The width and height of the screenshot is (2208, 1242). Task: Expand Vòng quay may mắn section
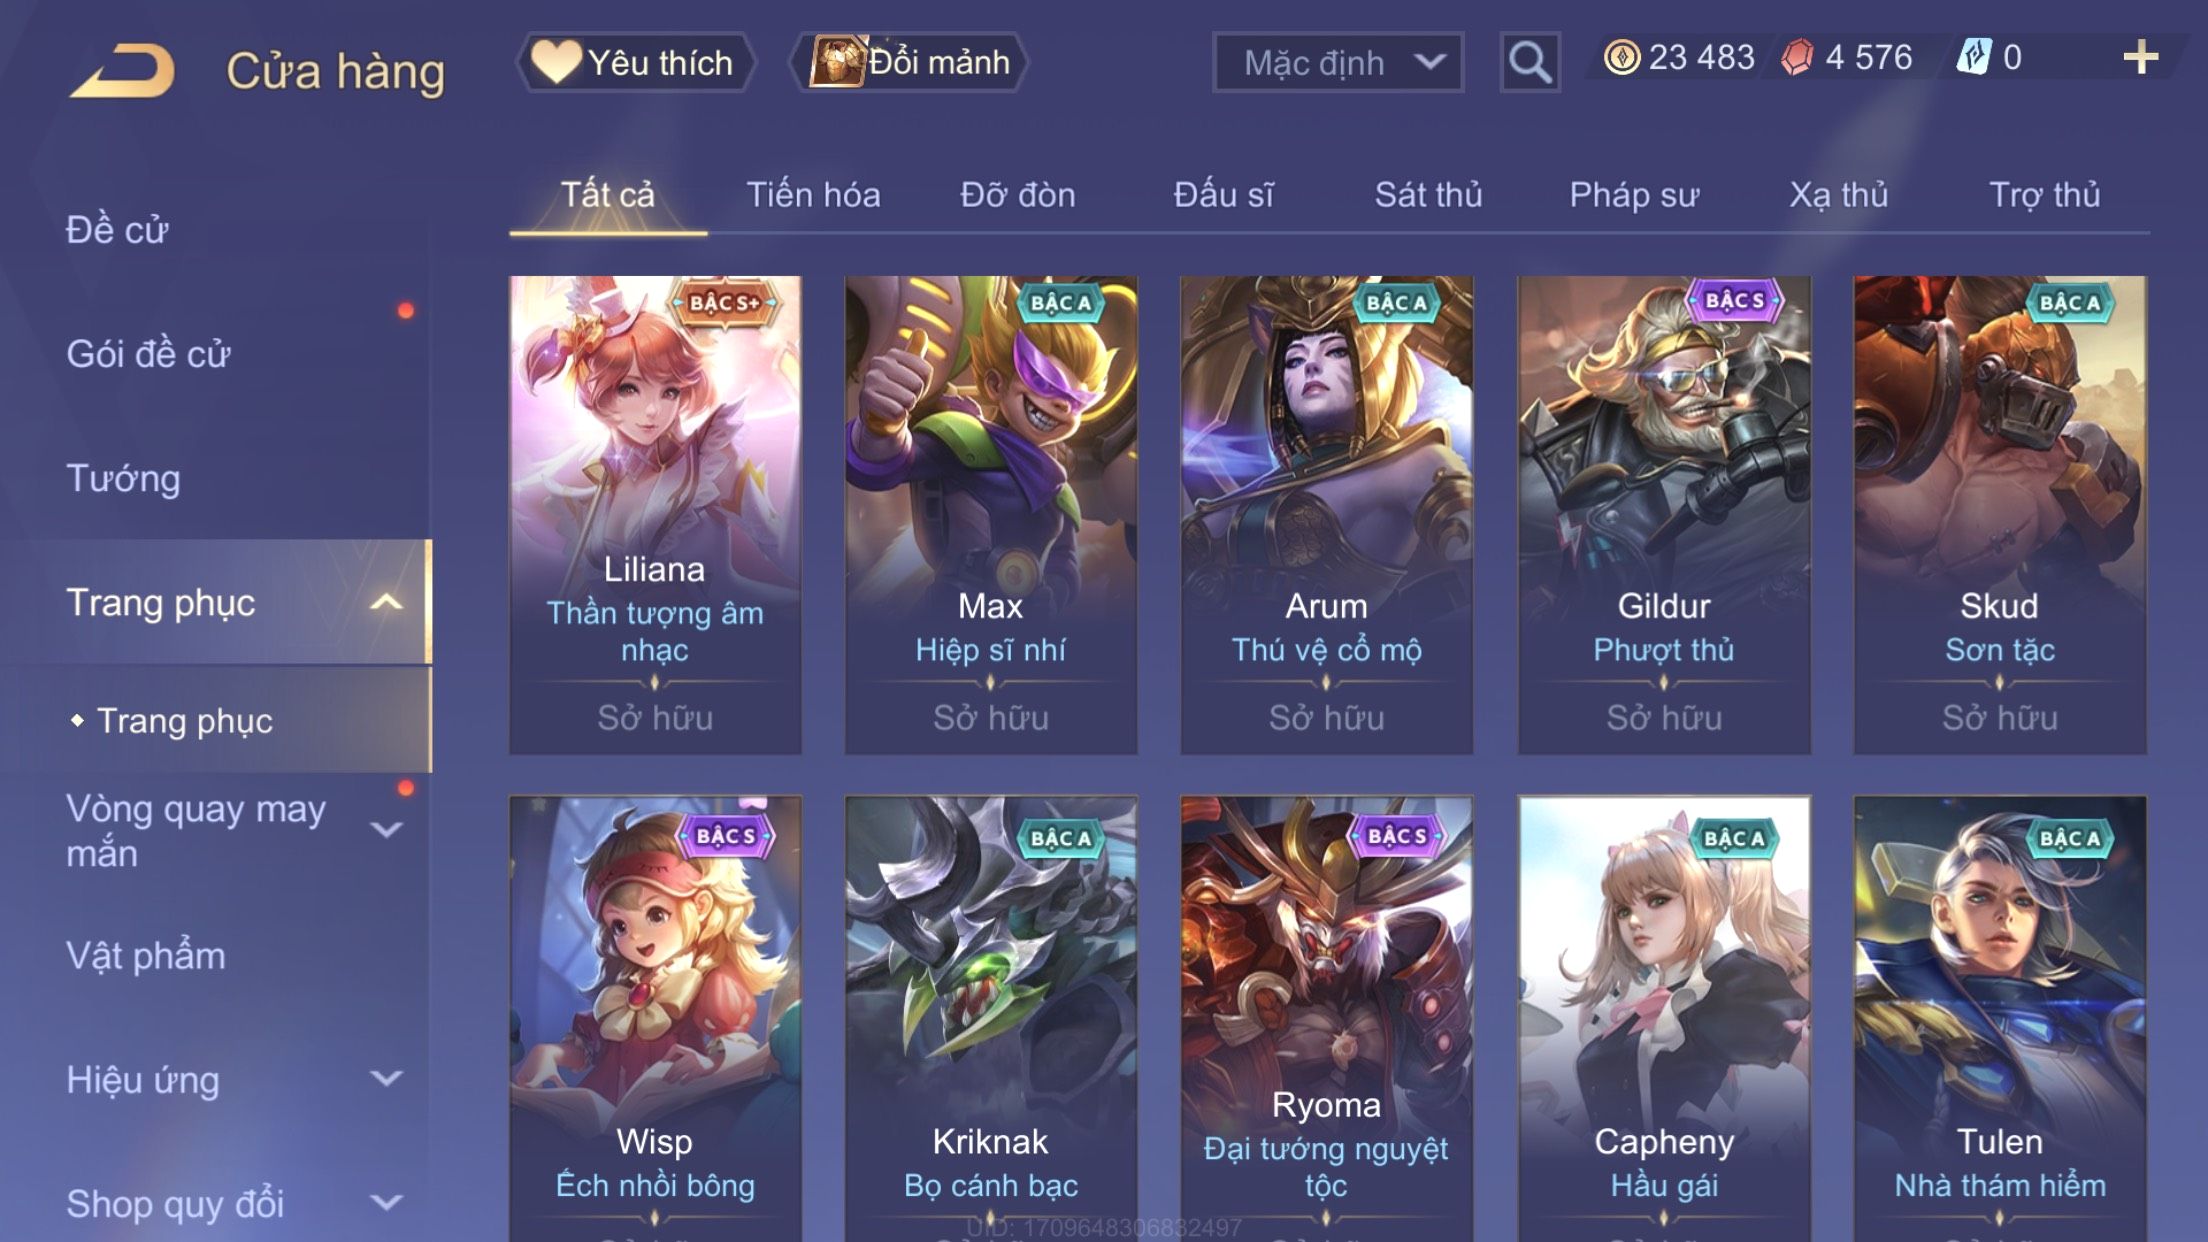pos(387,829)
